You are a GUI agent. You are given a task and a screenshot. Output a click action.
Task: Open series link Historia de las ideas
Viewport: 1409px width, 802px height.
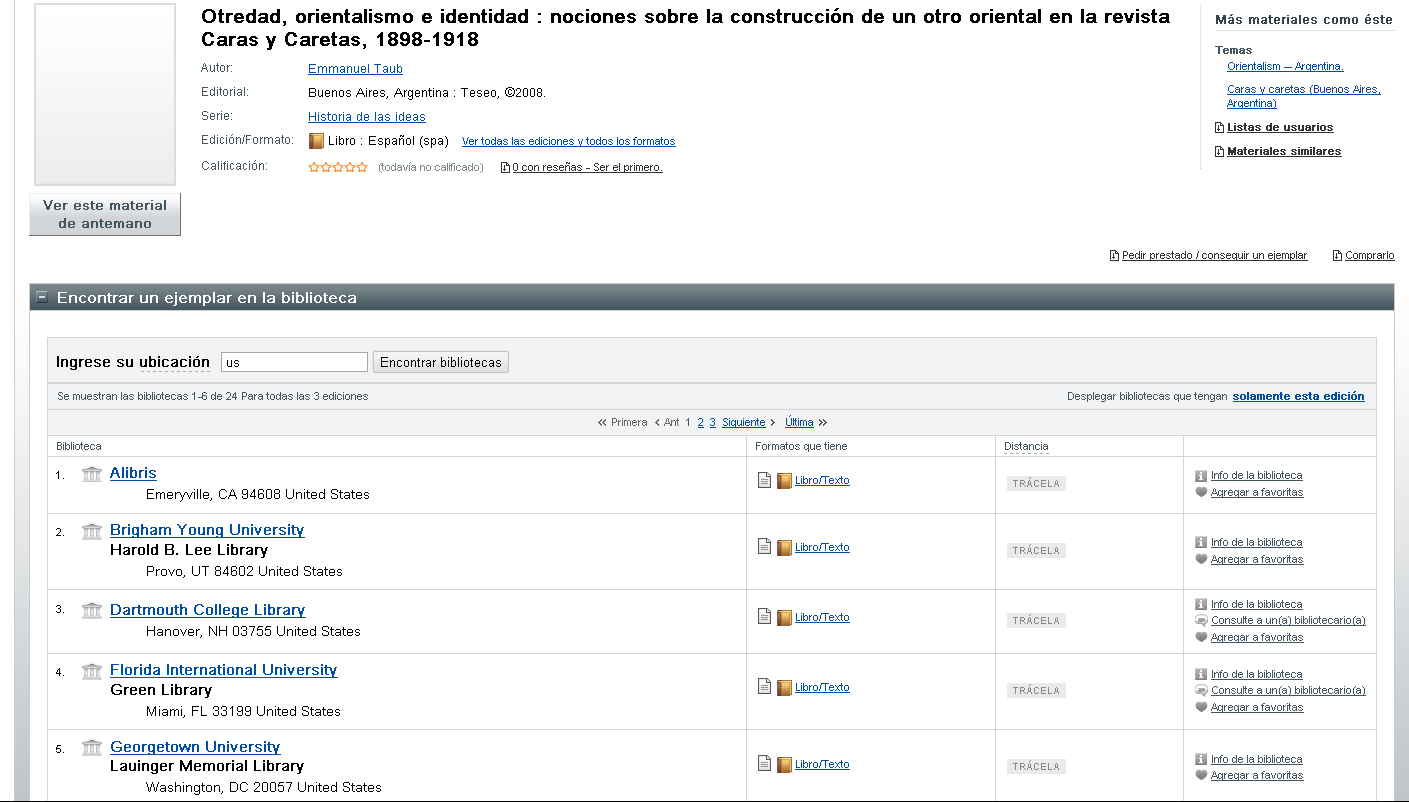[x=367, y=117]
